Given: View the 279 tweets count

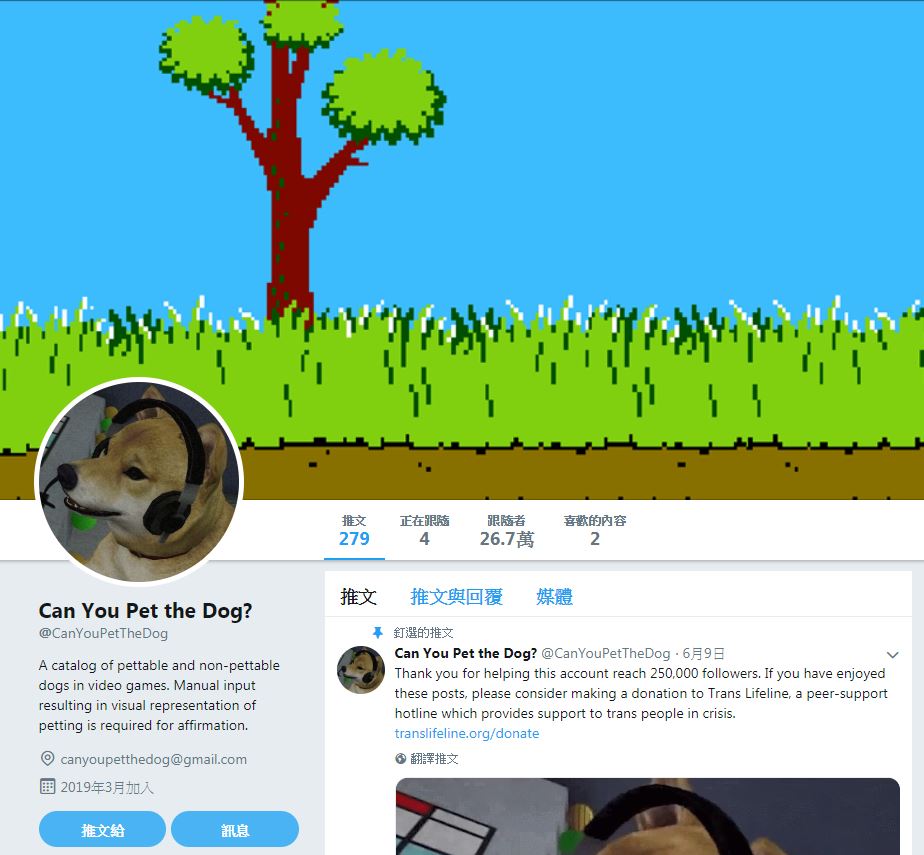Looking at the screenshot, I should (354, 530).
